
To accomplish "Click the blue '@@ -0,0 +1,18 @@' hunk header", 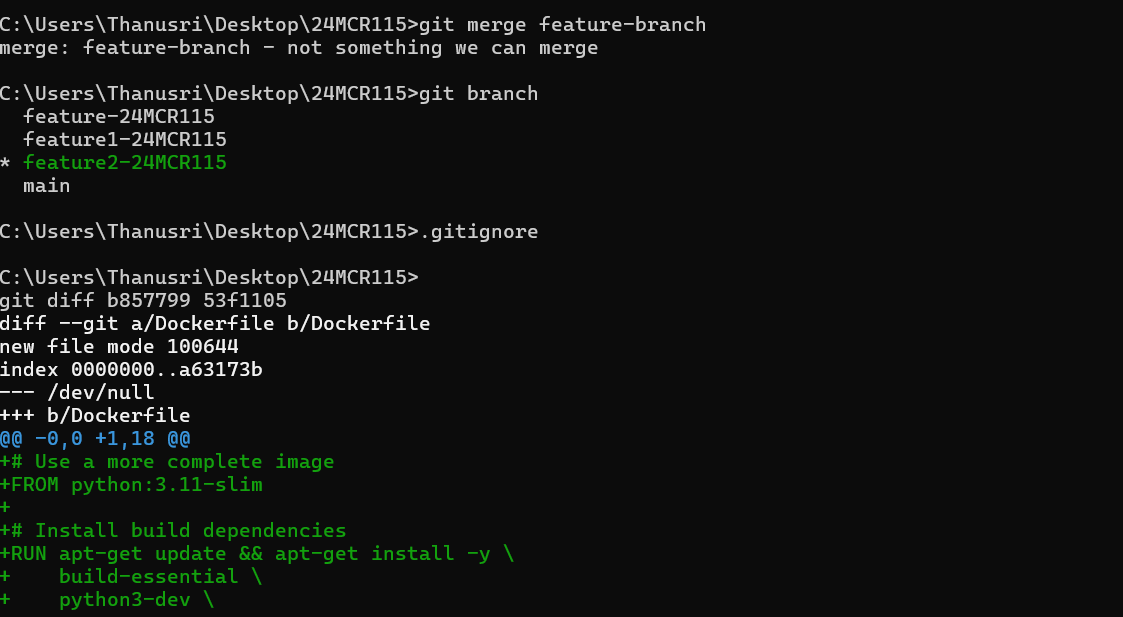I will click(95, 439).
